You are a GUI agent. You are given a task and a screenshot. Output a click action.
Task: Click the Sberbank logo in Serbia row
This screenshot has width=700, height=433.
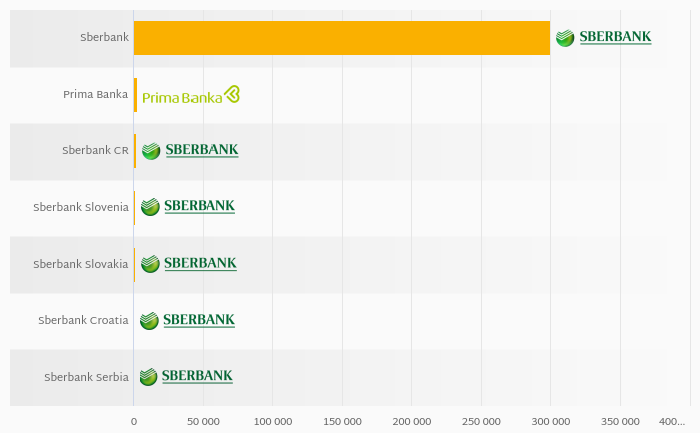click(186, 376)
